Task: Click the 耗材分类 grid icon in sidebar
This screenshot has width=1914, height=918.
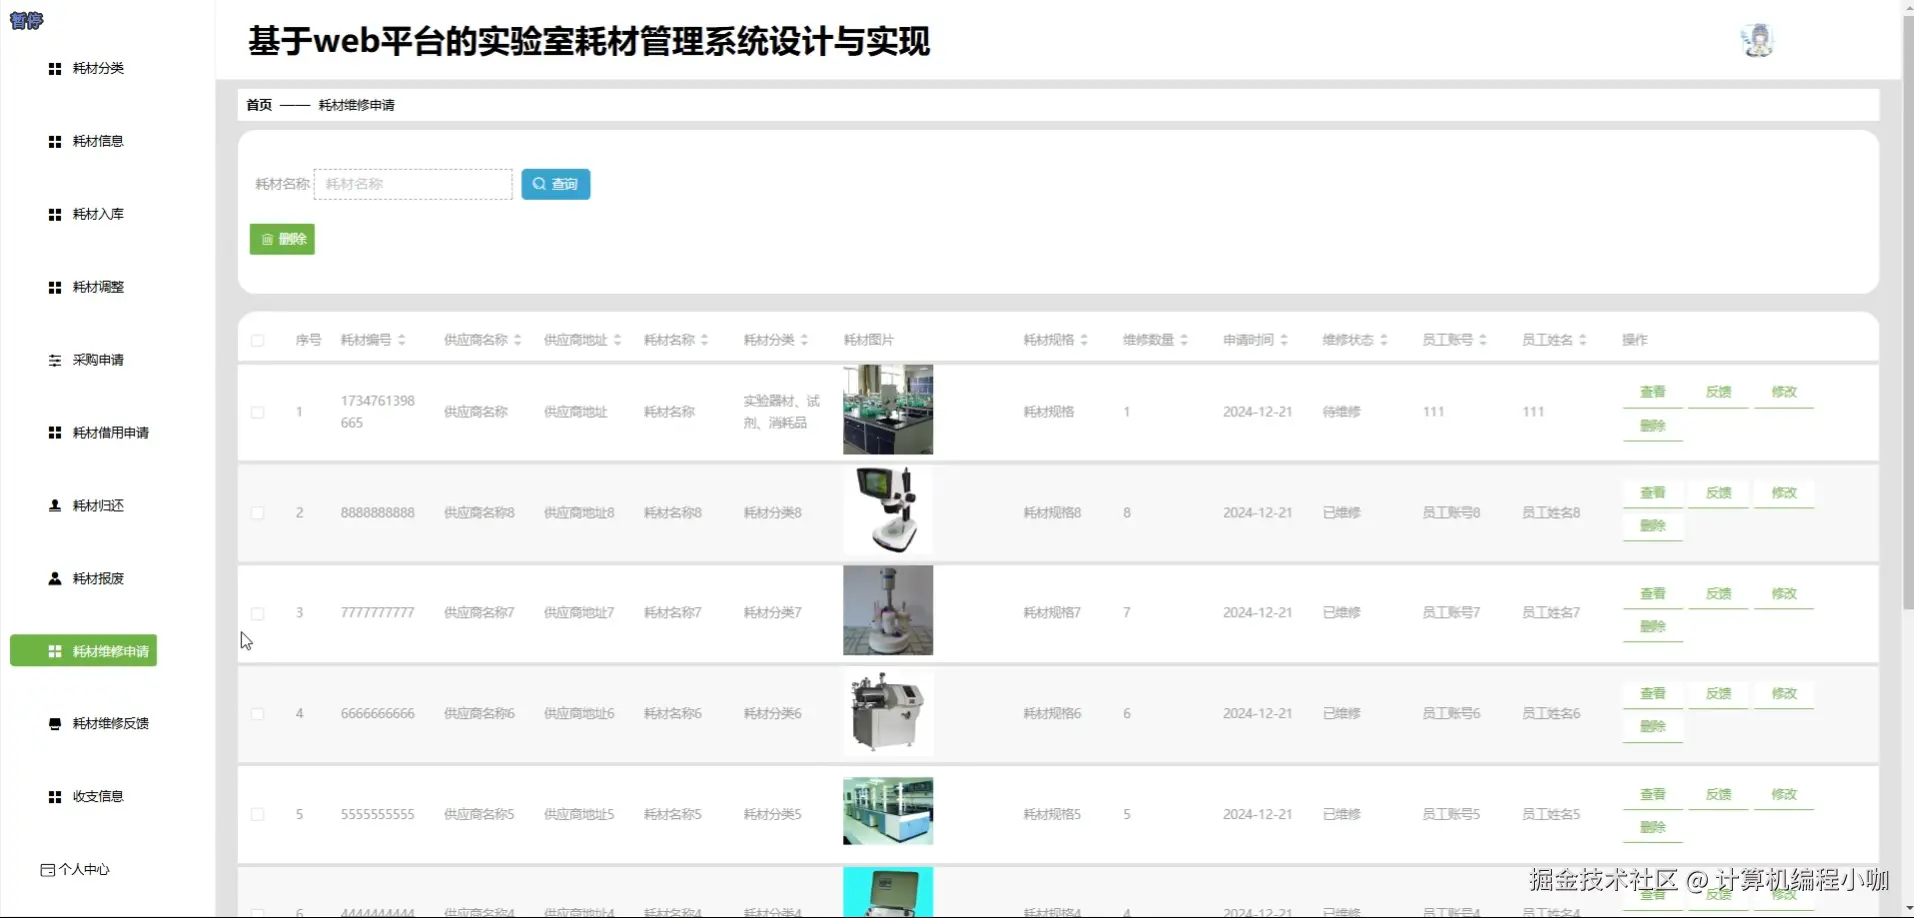Action: (55, 69)
